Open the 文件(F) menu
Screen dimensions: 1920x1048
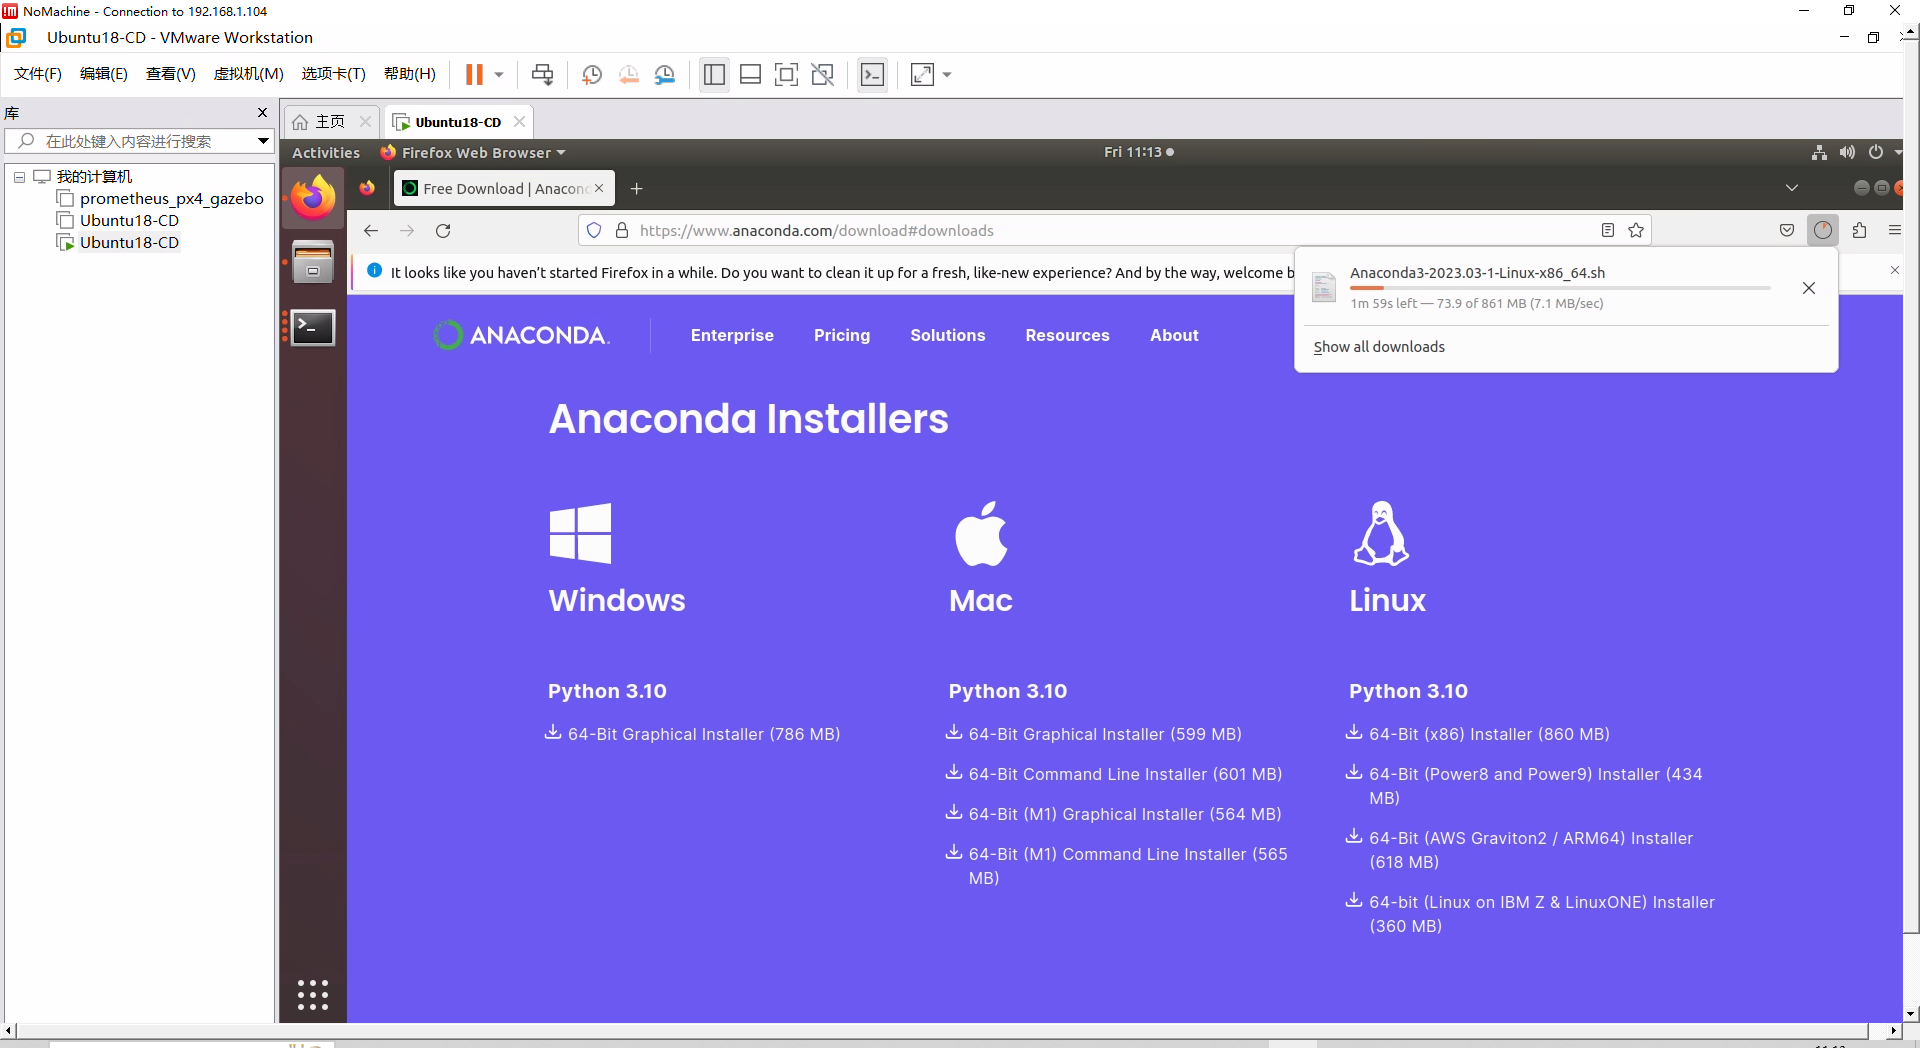38,74
